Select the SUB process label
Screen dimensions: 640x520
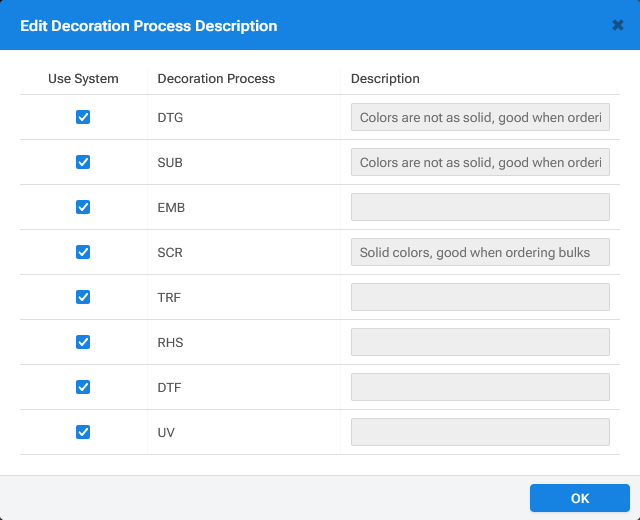click(170, 162)
